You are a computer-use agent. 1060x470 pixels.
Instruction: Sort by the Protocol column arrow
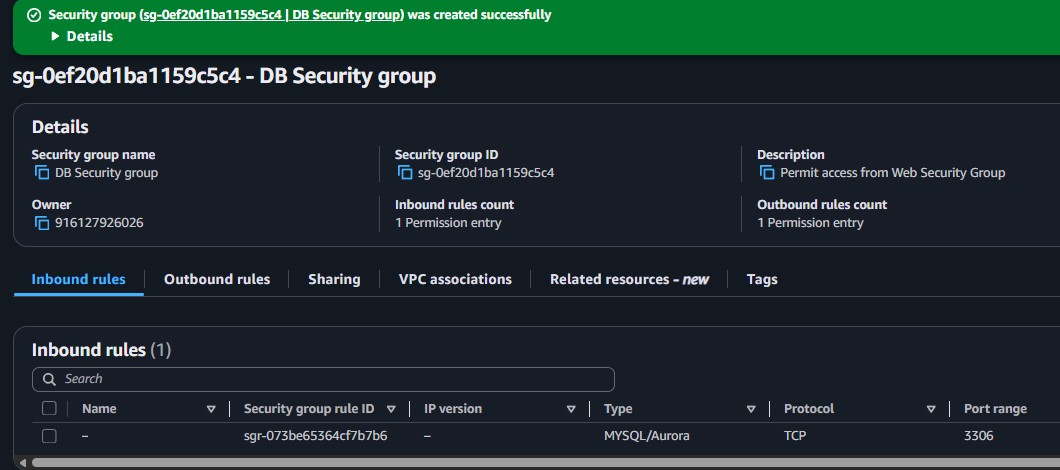pos(931,409)
